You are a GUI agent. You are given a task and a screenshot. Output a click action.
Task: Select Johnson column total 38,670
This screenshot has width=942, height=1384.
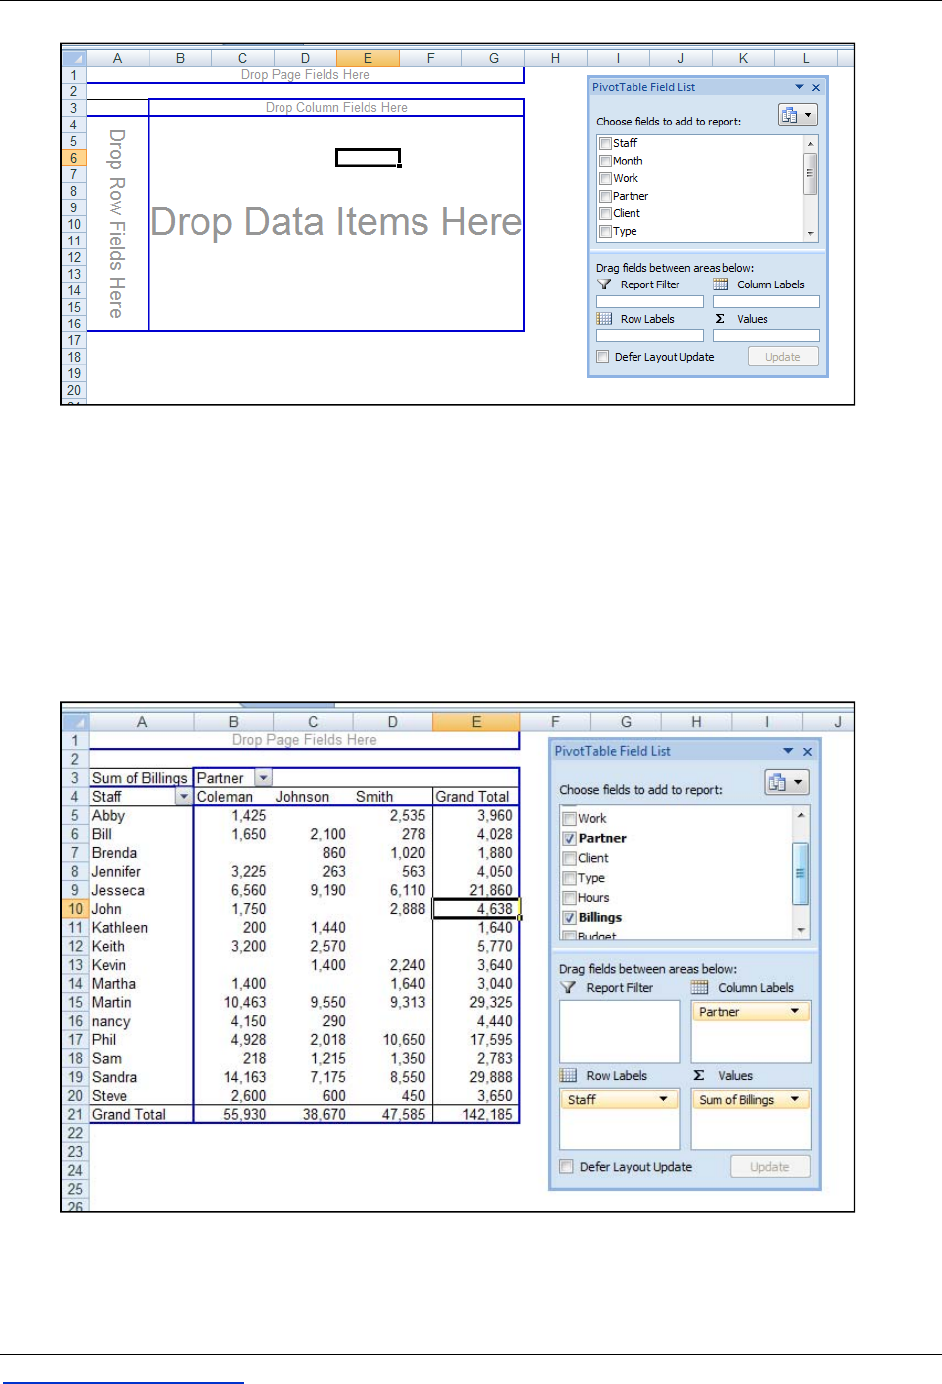pos(313,1114)
